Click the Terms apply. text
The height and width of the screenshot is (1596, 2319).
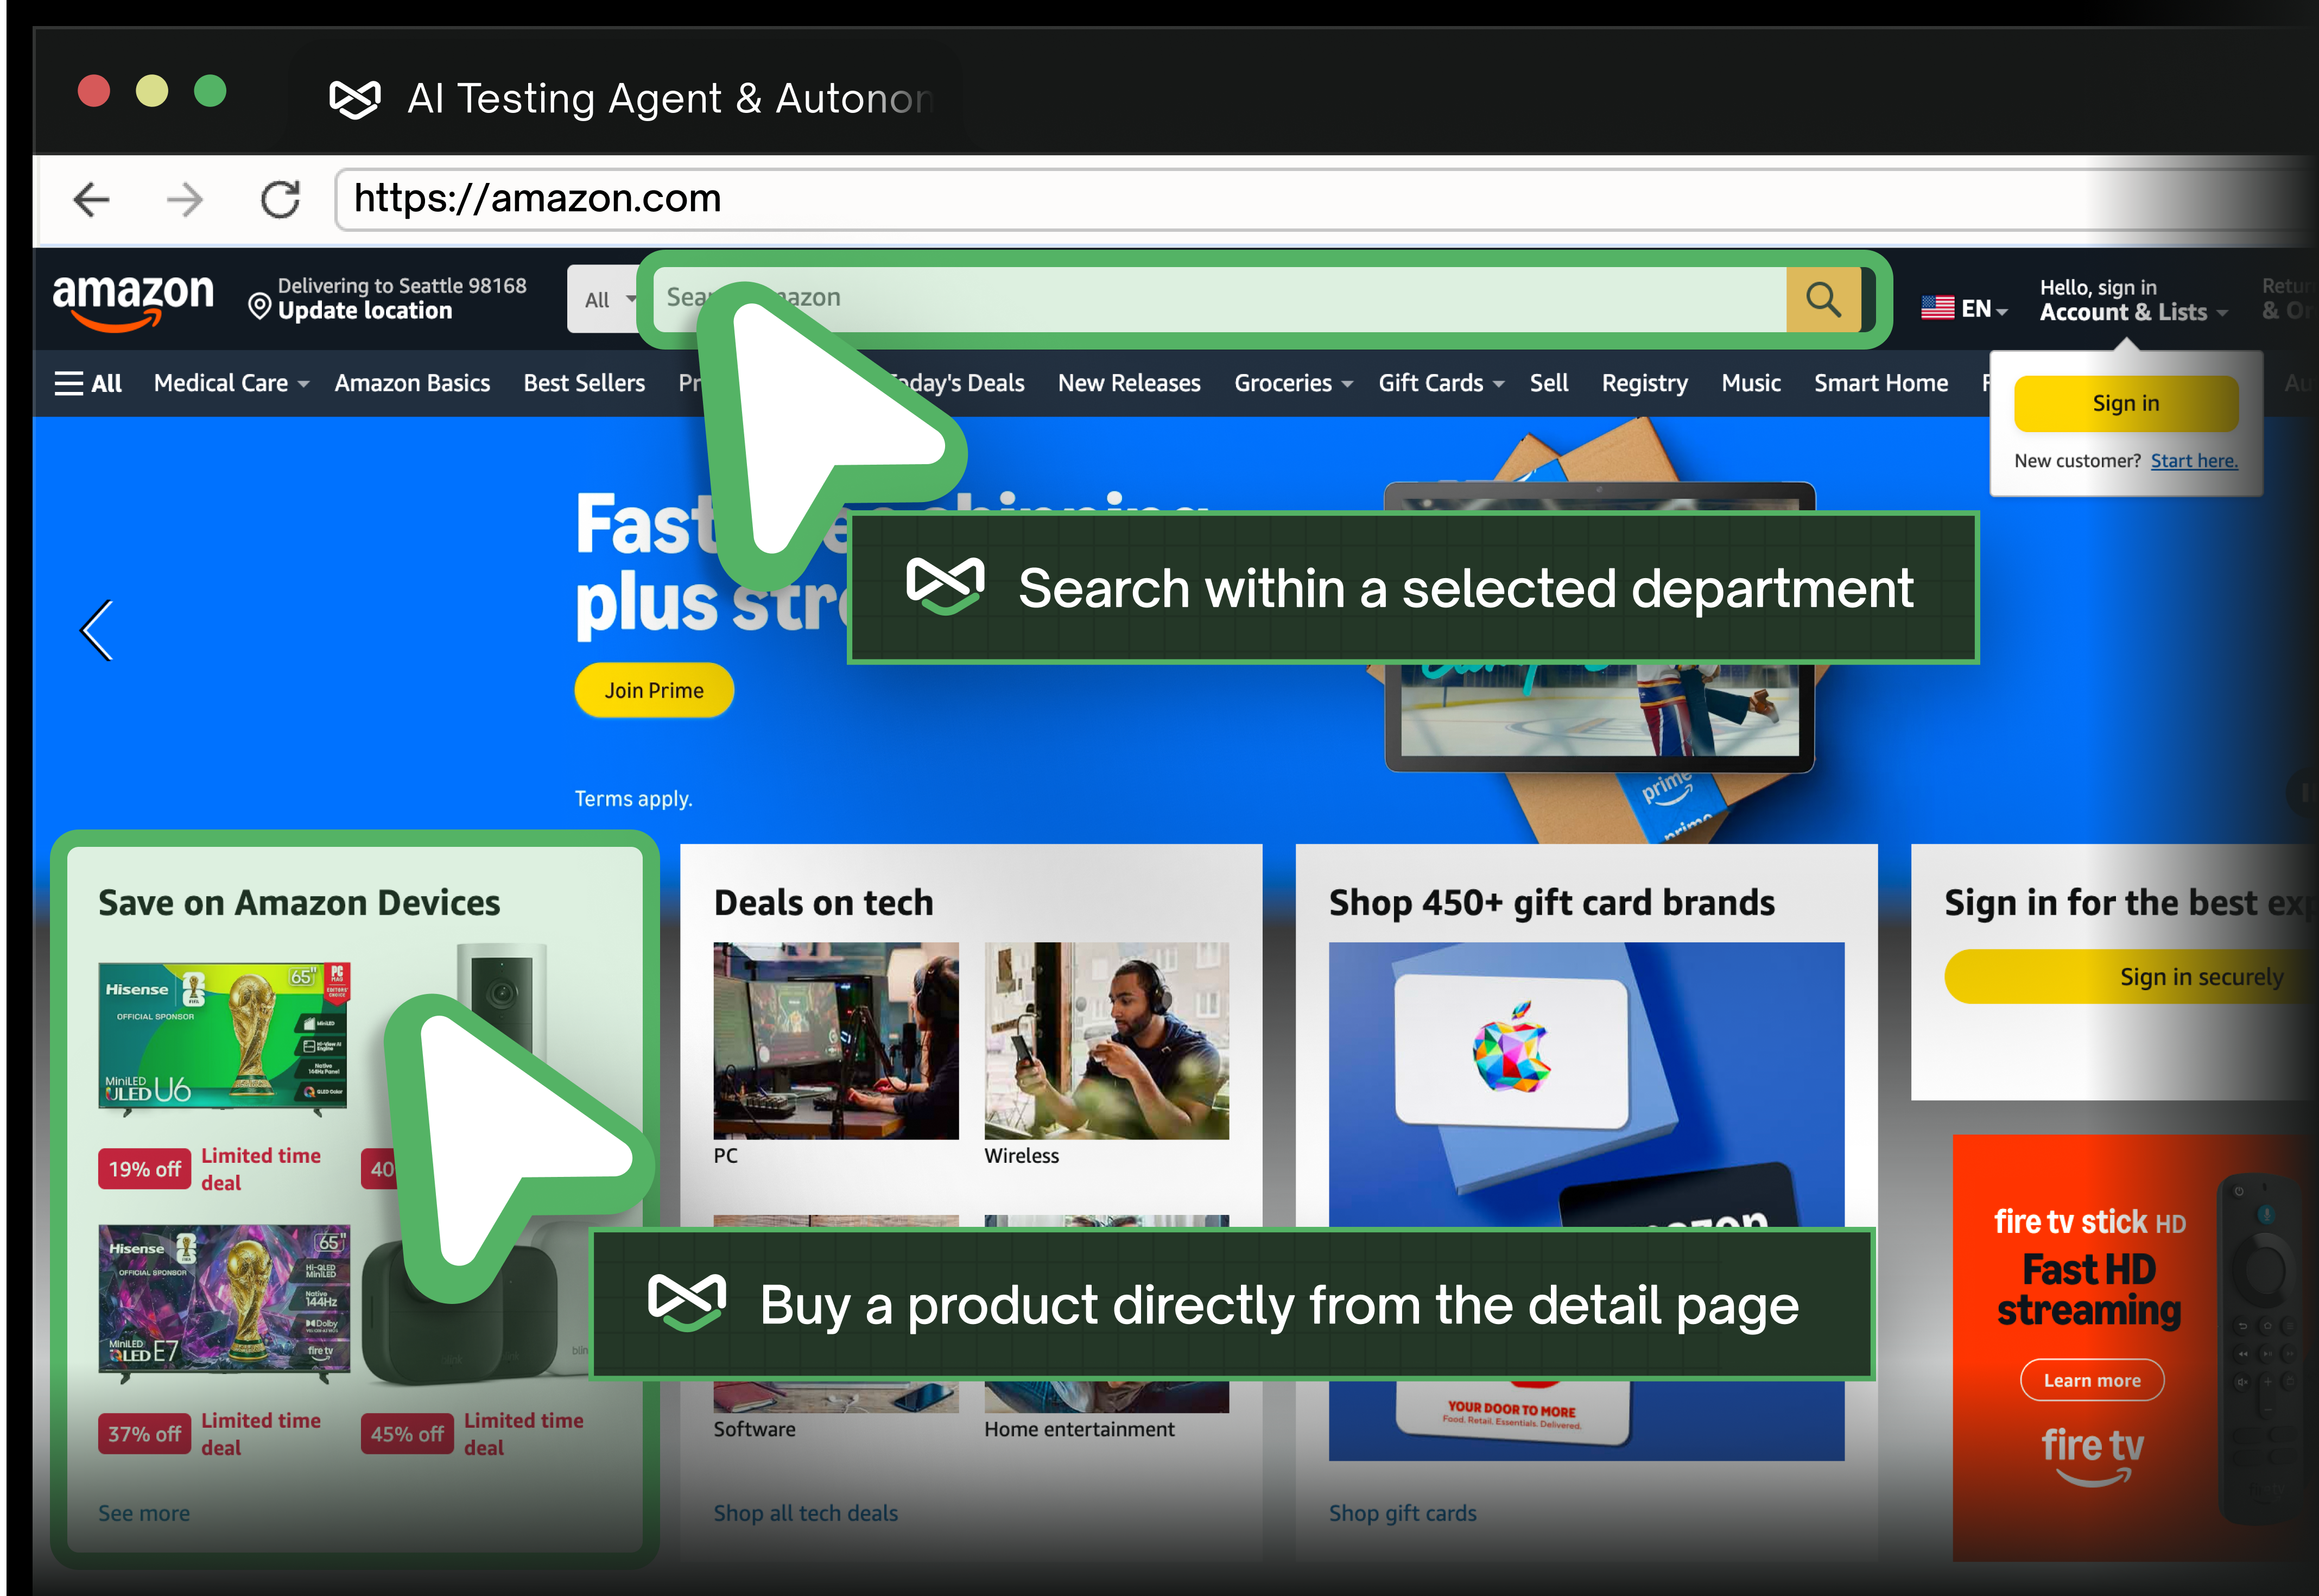coord(633,798)
